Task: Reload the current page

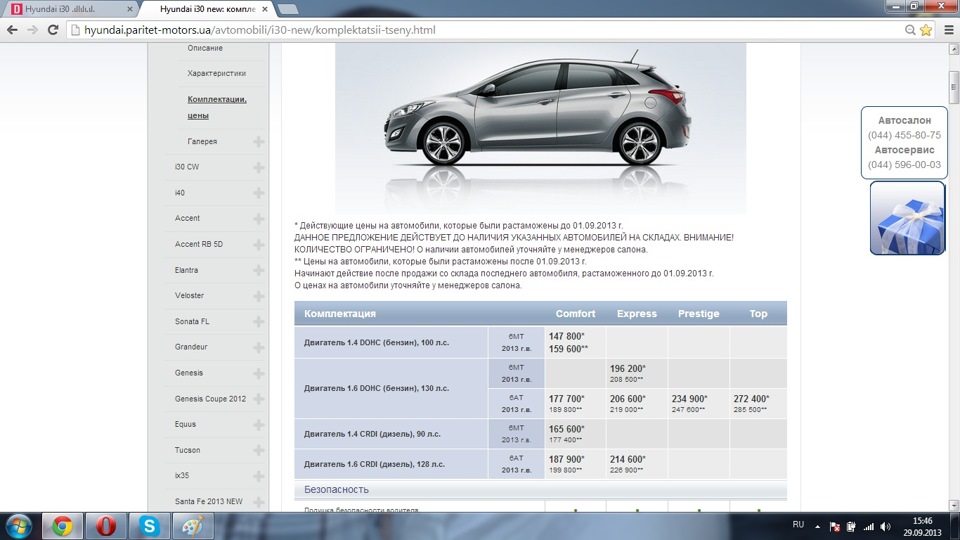Action: pos(53,29)
